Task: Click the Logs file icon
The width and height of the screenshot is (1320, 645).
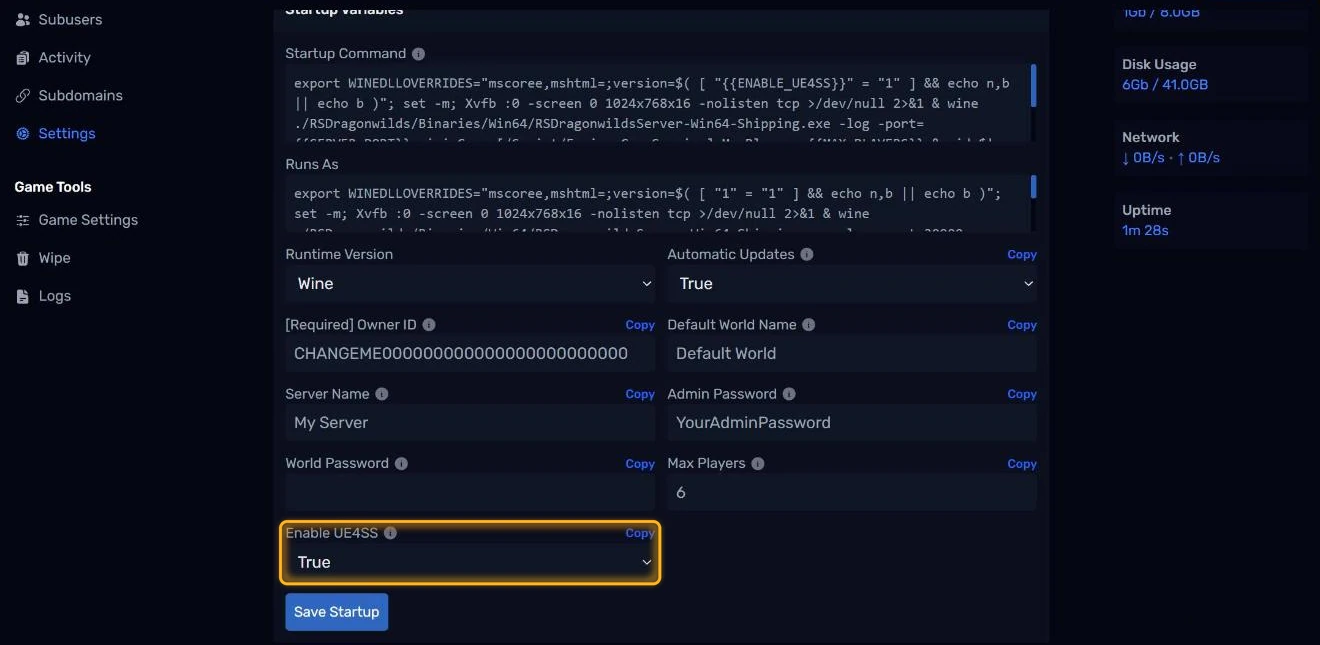Action: [x=23, y=296]
